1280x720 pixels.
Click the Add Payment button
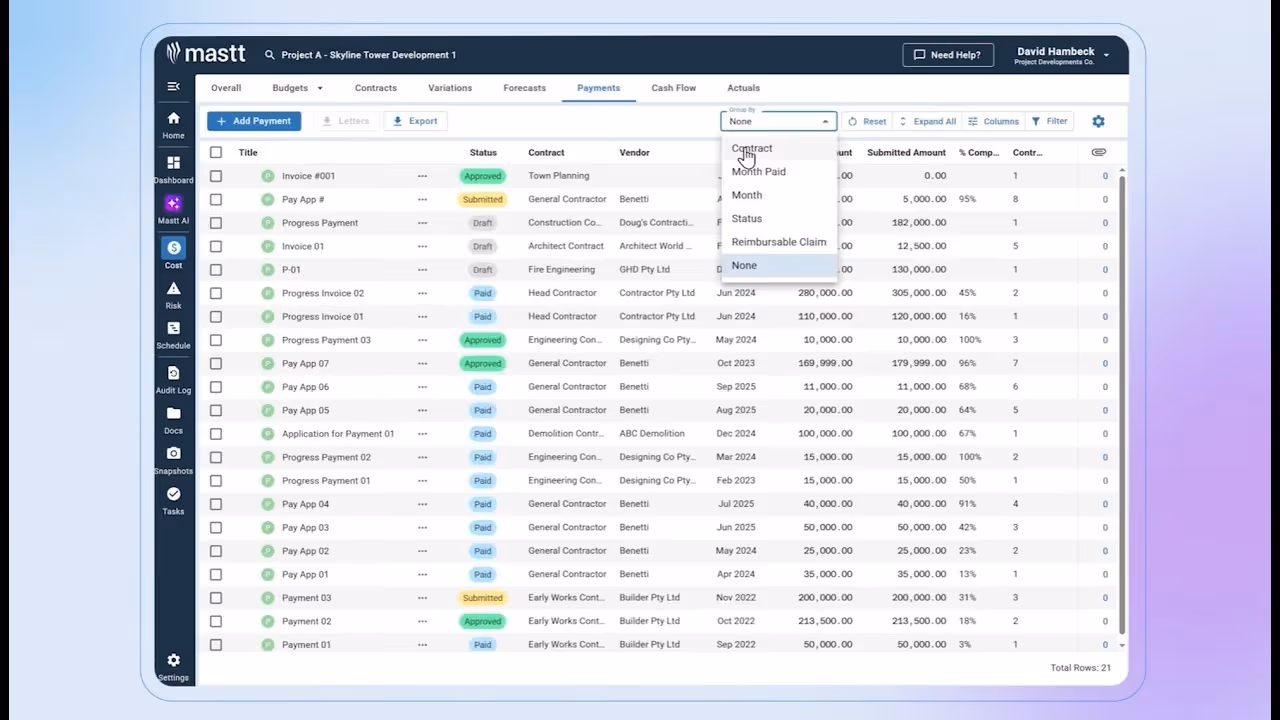(x=254, y=120)
